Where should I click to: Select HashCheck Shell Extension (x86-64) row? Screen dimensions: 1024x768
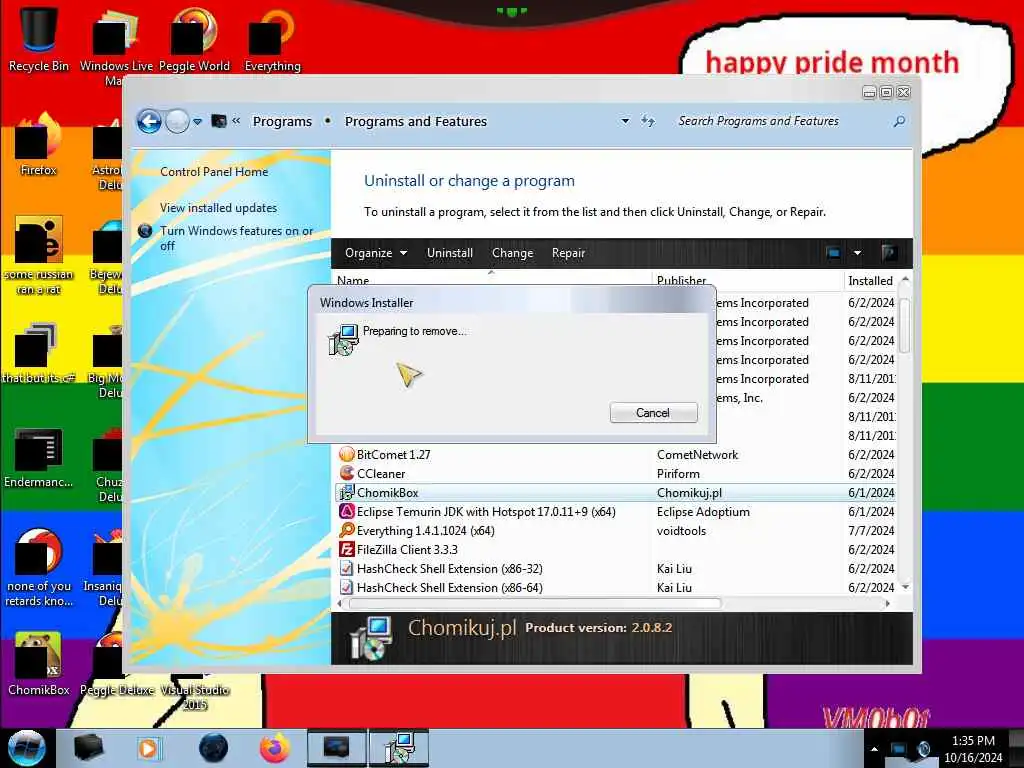pyautogui.click(x=617, y=587)
